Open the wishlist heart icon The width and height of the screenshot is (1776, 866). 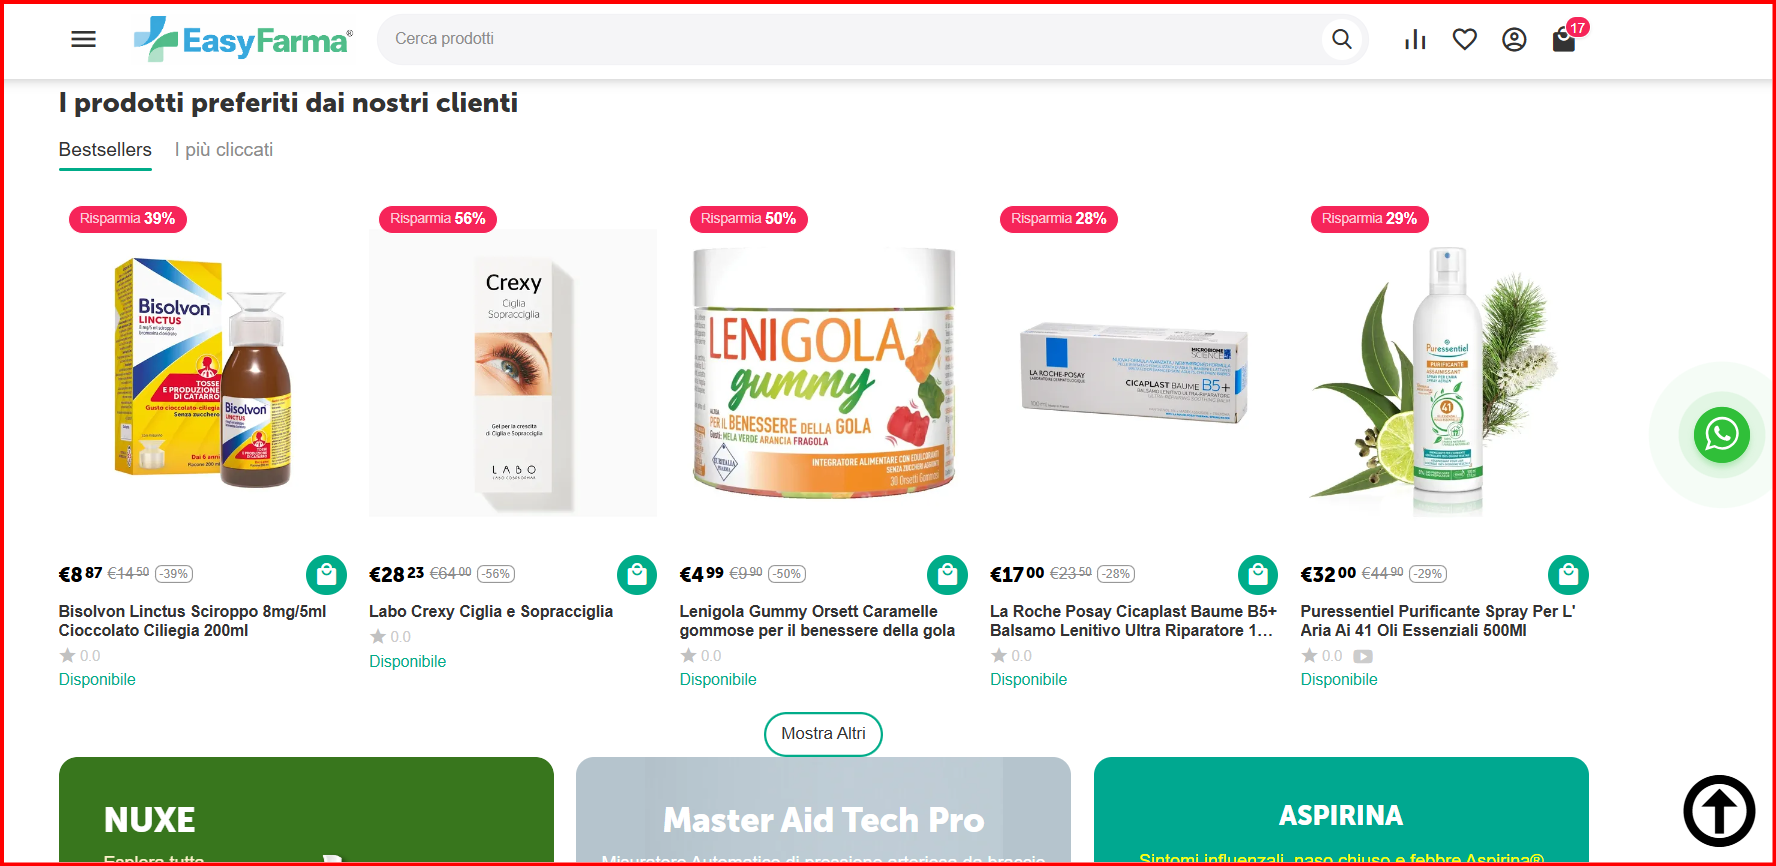tap(1465, 39)
